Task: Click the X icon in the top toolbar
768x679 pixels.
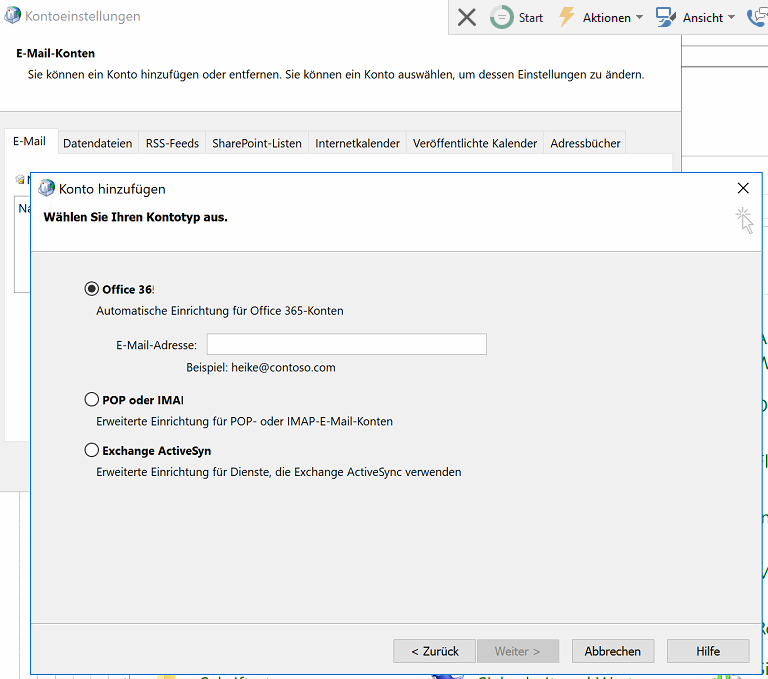Action: click(466, 17)
